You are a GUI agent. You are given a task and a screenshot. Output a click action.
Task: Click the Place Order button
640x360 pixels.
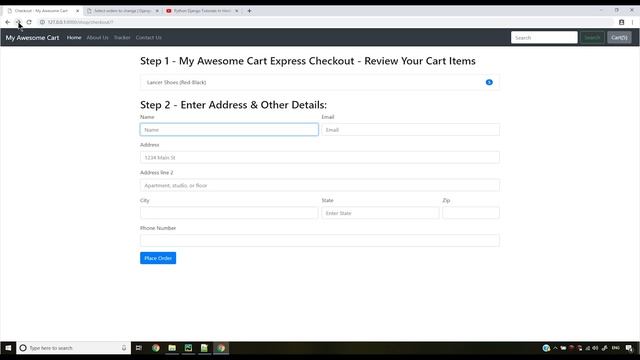(x=158, y=258)
